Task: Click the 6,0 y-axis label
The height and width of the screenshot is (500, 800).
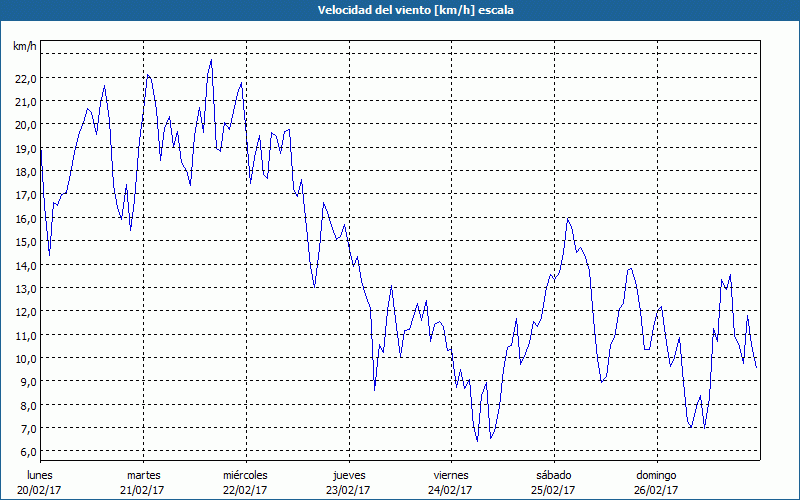Action: tap(25, 452)
